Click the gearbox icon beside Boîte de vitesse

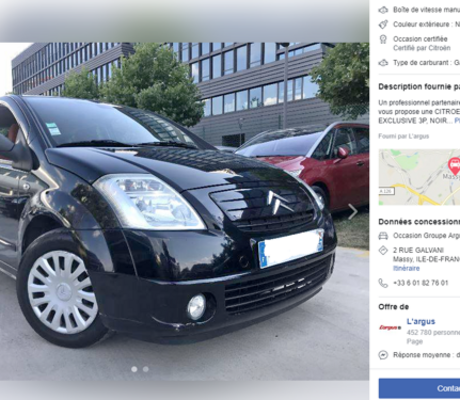383,10
